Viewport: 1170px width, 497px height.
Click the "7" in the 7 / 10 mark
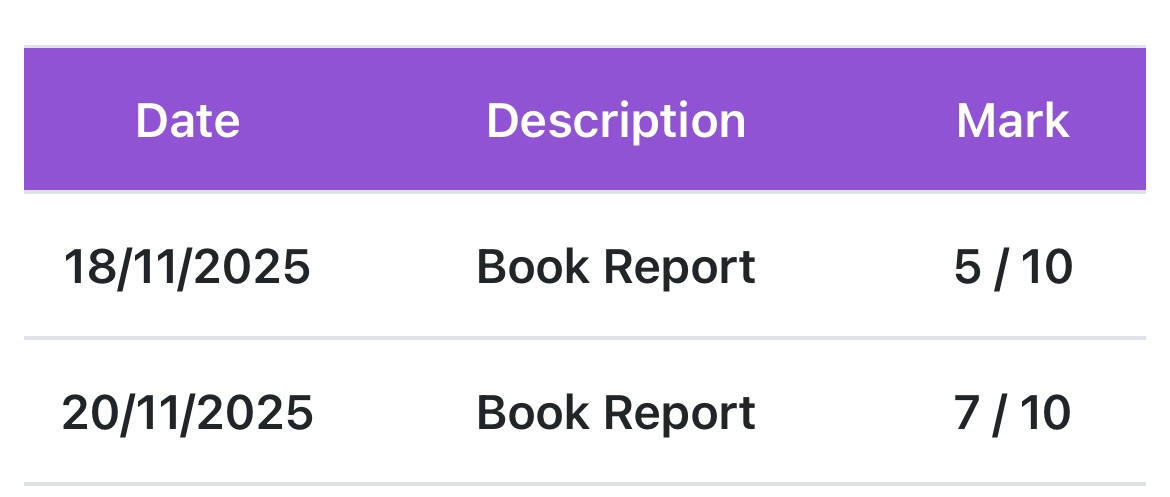(x=967, y=413)
